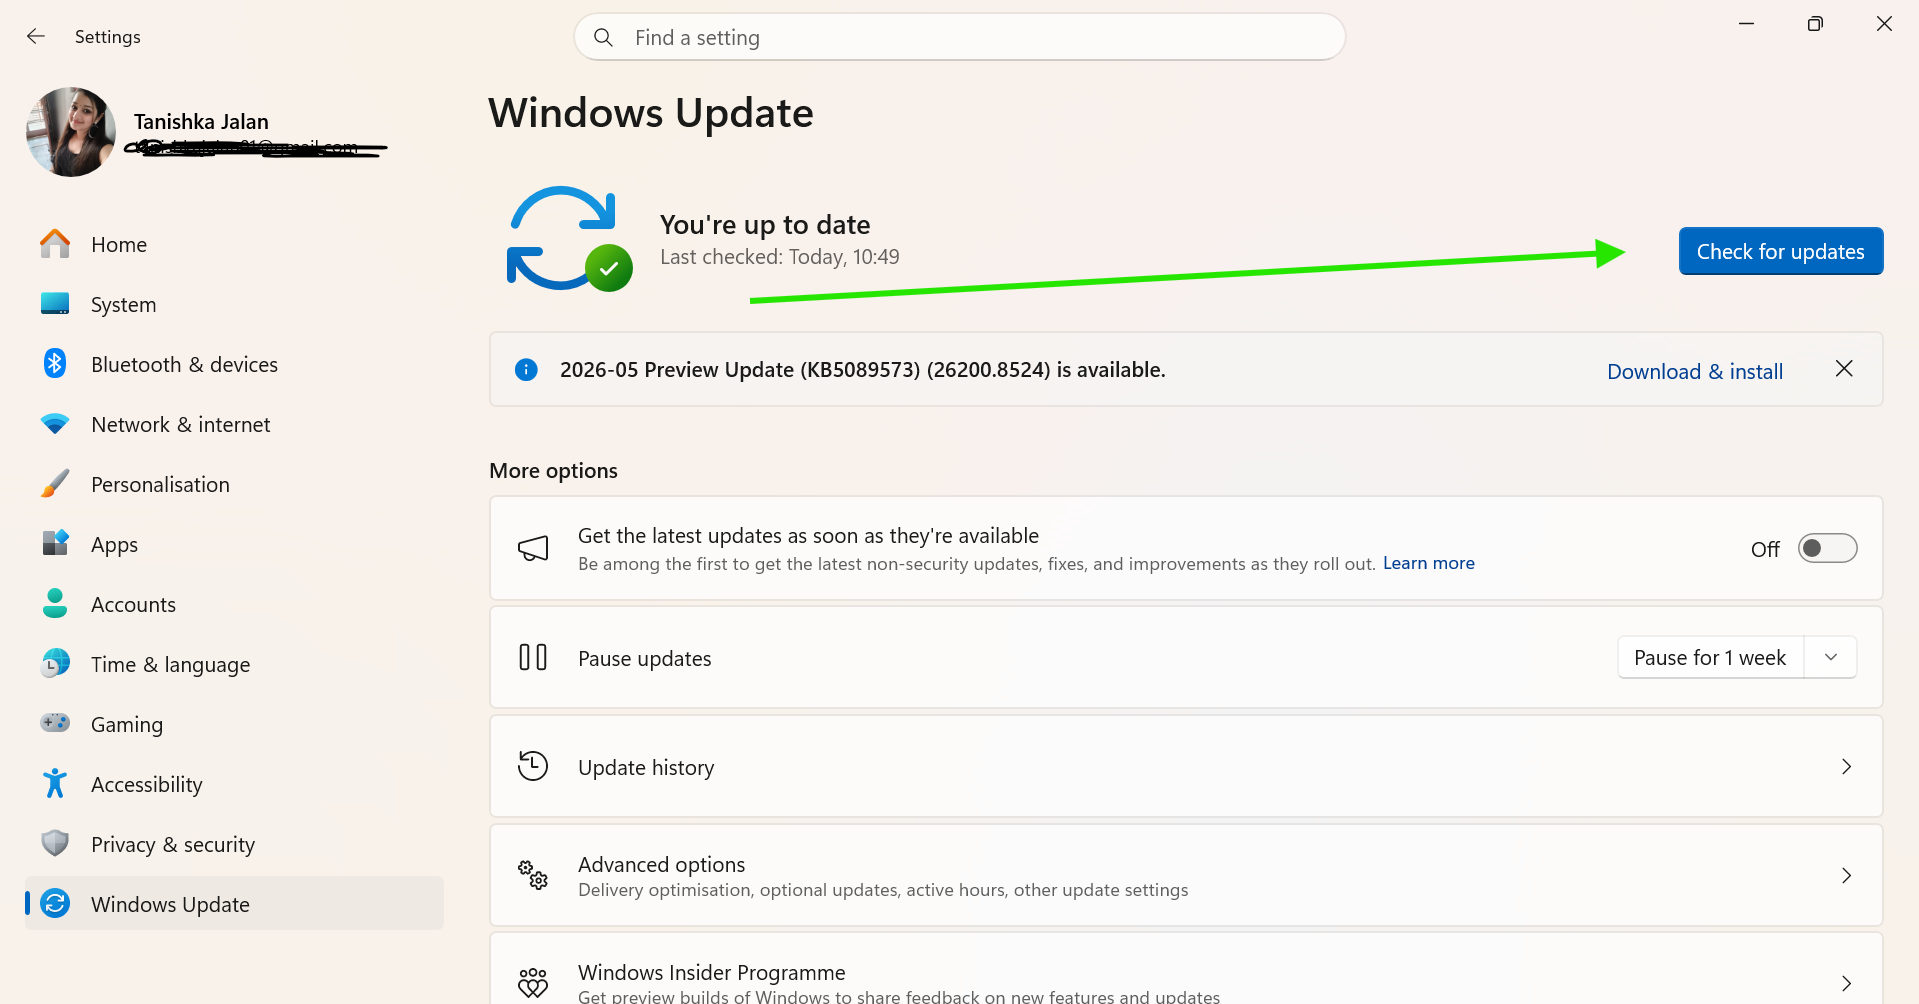Open the user profile picture
This screenshot has height=1004, width=1919.
(x=71, y=132)
